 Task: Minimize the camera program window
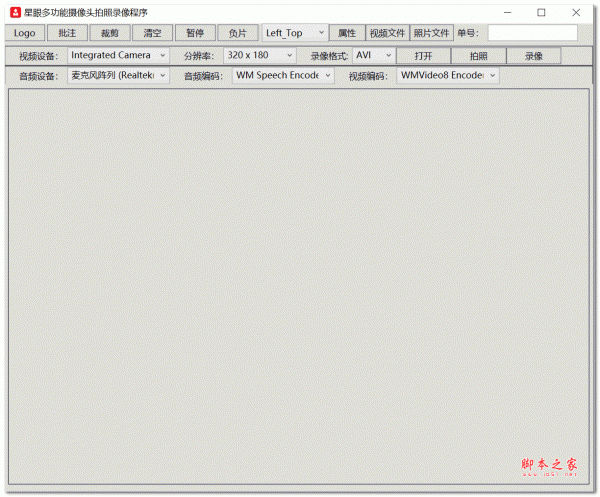coord(507,13)
